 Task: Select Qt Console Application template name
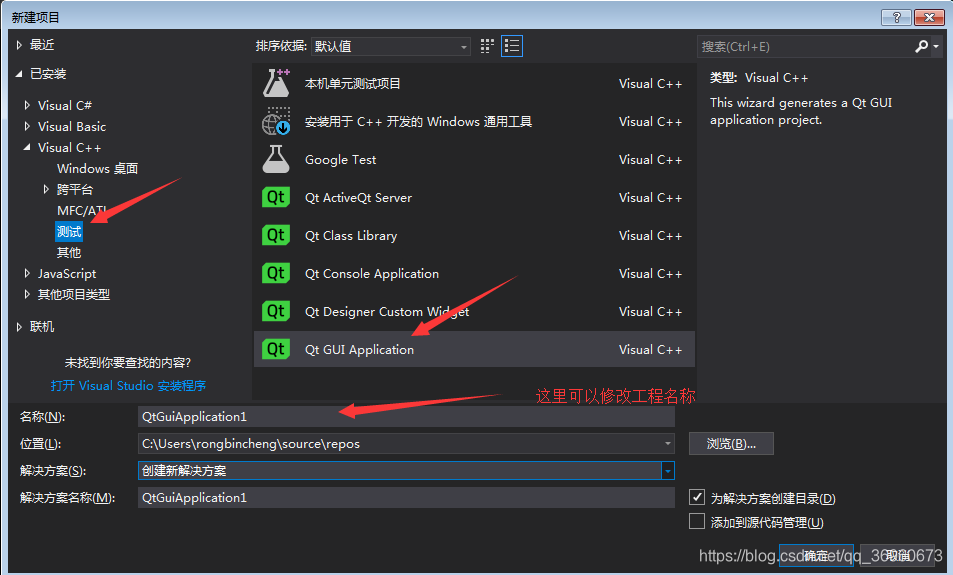372,274
